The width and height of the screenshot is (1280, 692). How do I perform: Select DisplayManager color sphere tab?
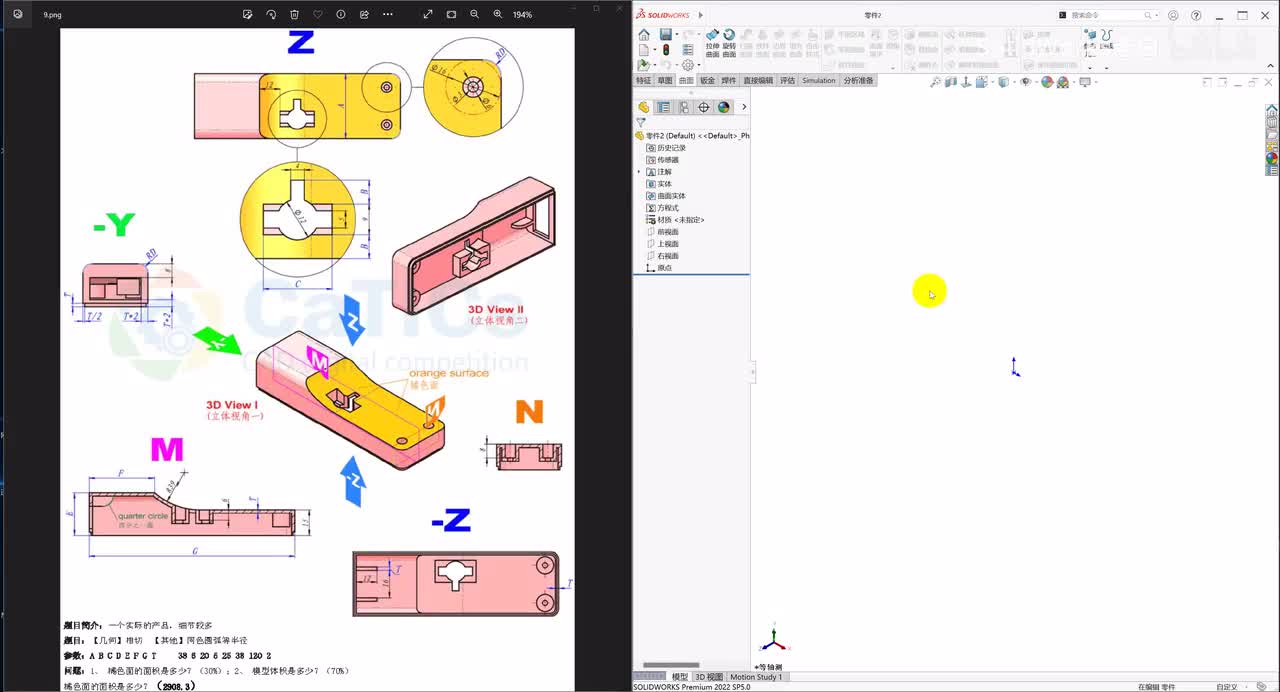coord(724,107)
